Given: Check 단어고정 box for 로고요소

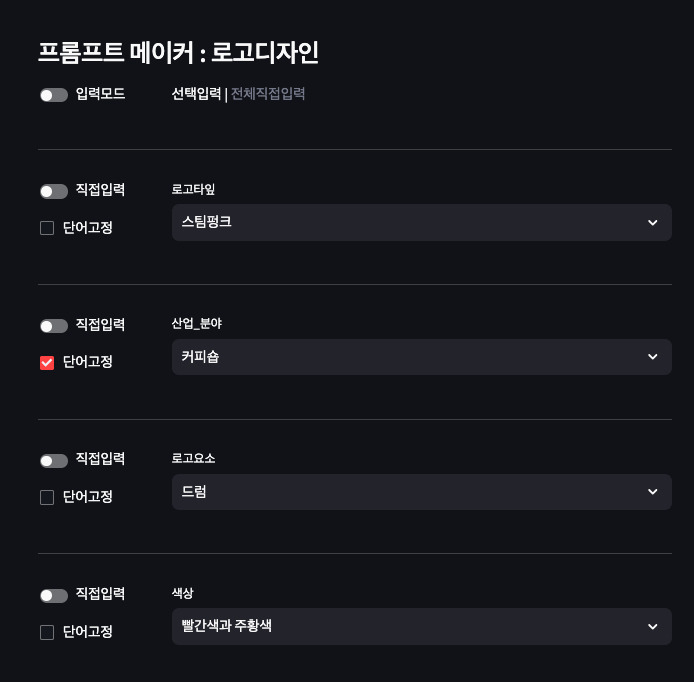Looking at the screenshot, I should (x=47, y=498).
